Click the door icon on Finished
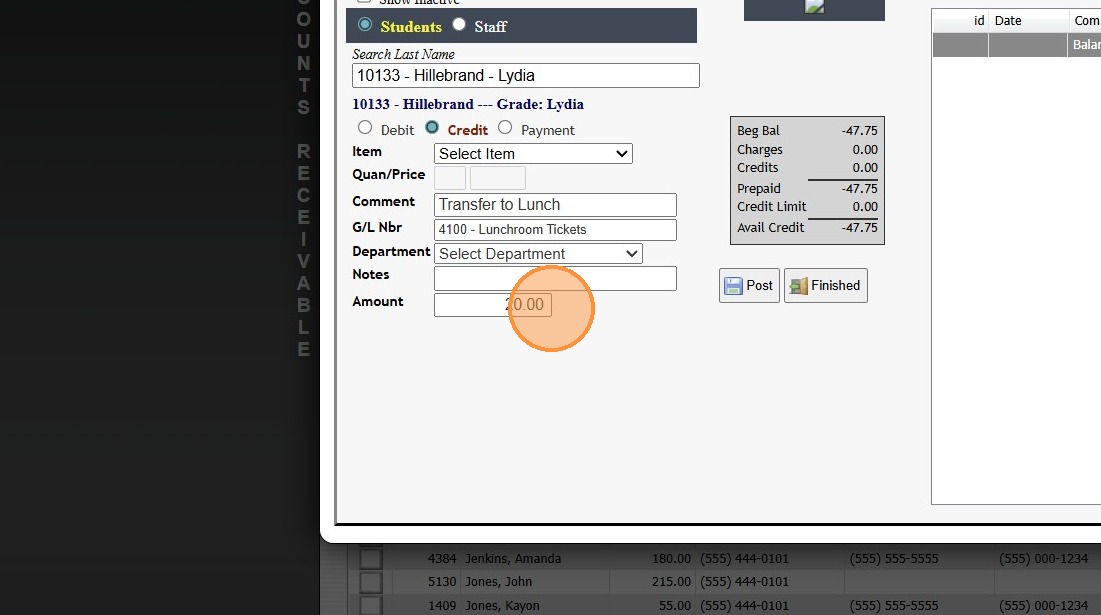 (x=798, y=286)
